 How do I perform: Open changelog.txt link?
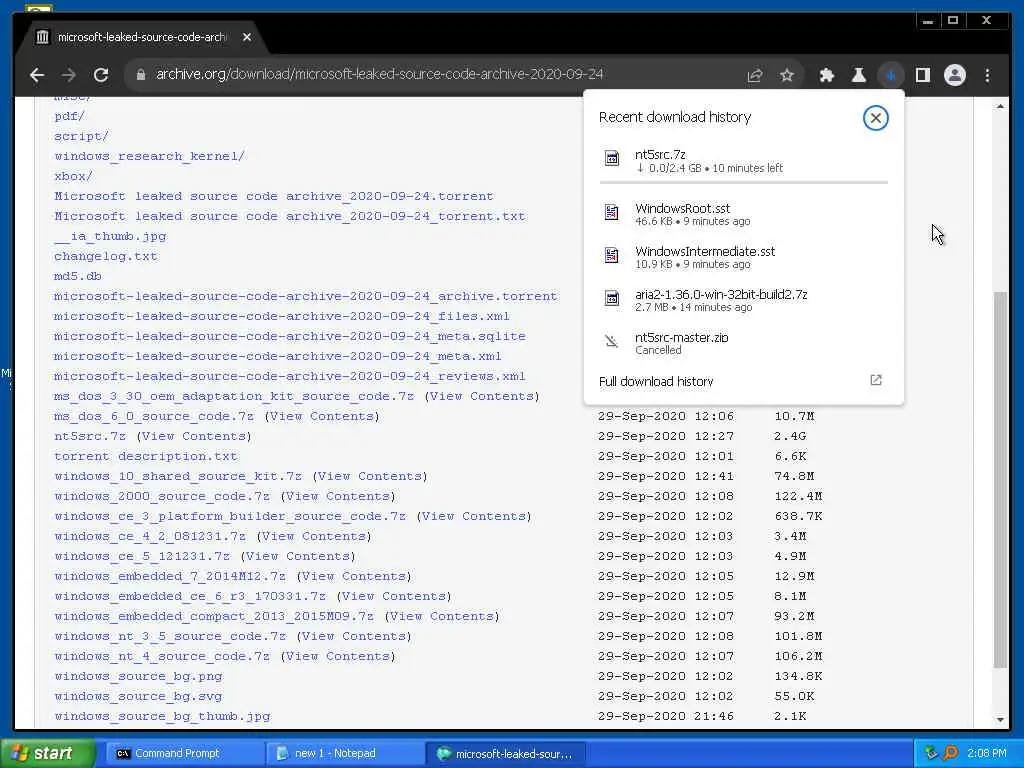[x=106, y=256]
